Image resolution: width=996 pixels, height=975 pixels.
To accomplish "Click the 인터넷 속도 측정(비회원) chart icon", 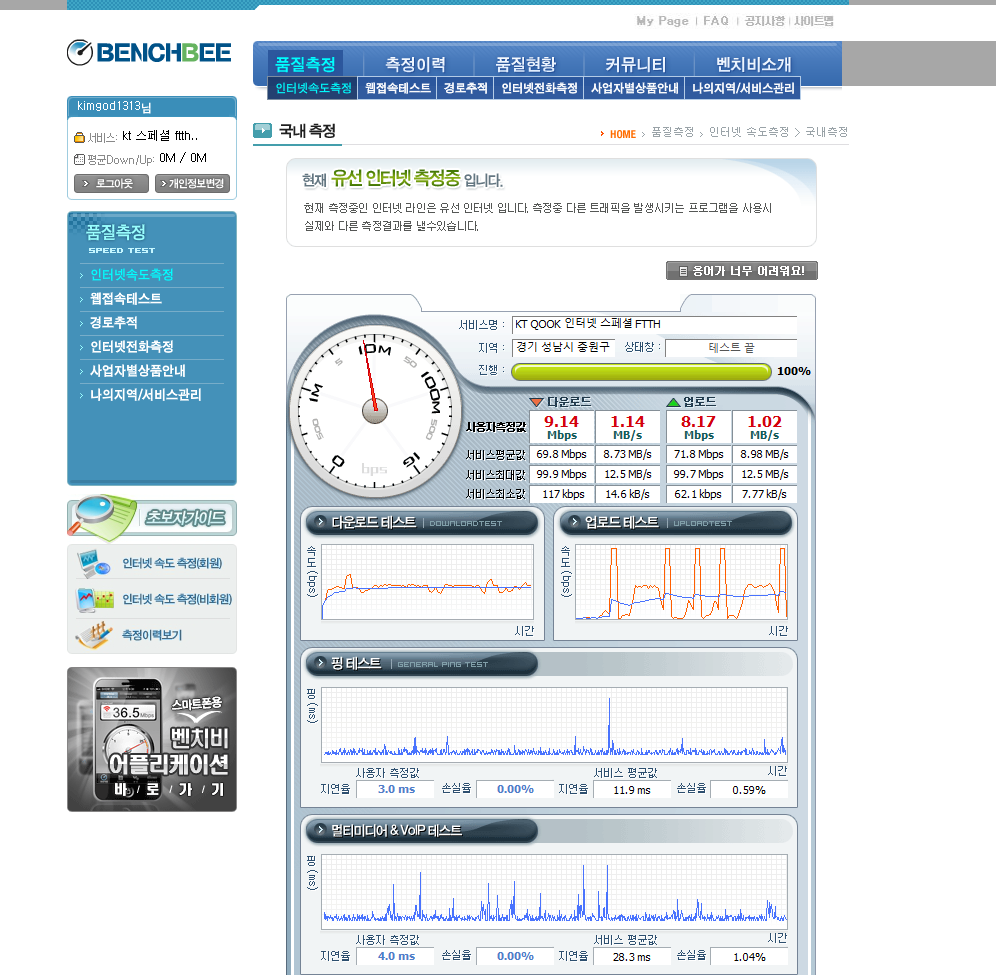I will (95, 599).
